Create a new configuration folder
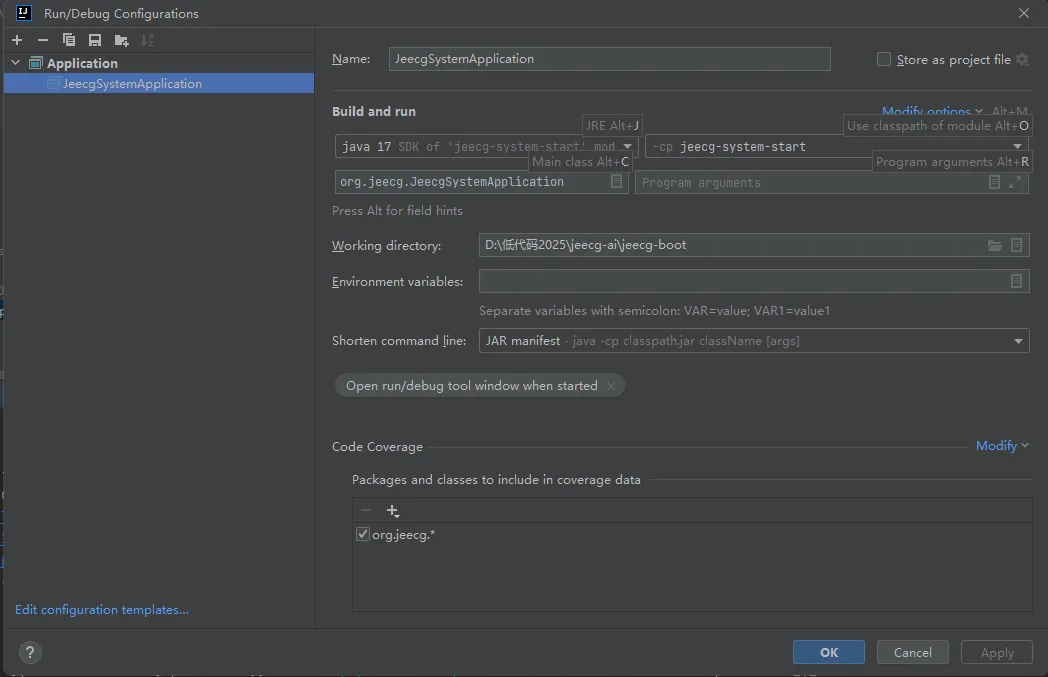 121,40
